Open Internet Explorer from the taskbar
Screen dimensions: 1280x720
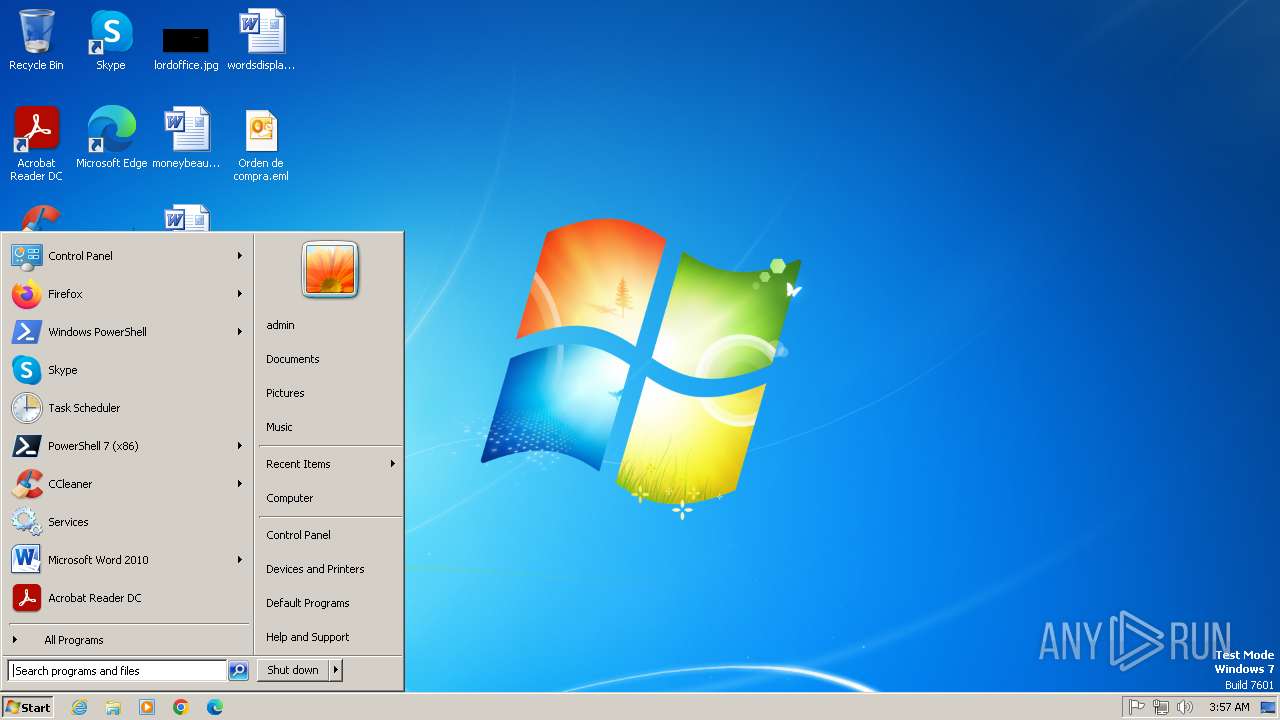click(79, 707)
